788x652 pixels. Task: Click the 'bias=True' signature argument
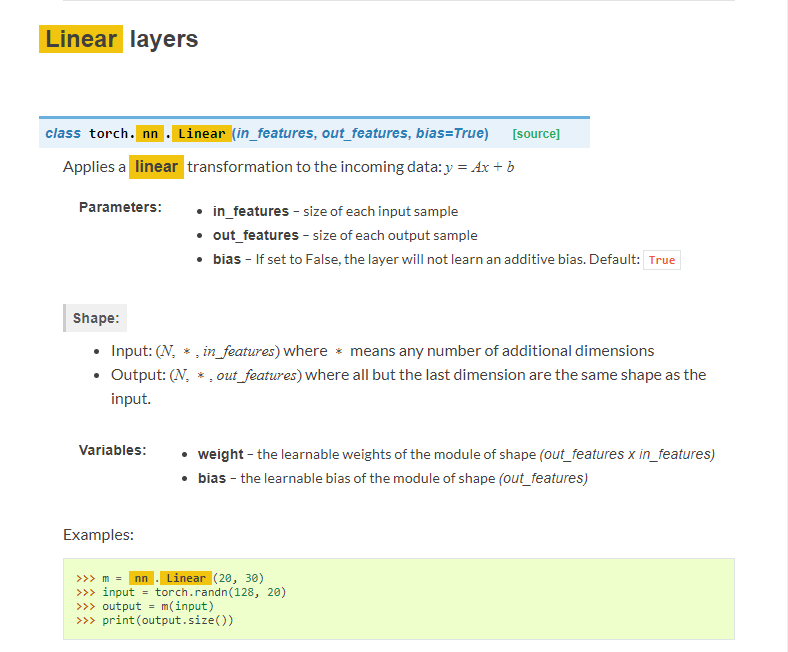pos(450,133)
